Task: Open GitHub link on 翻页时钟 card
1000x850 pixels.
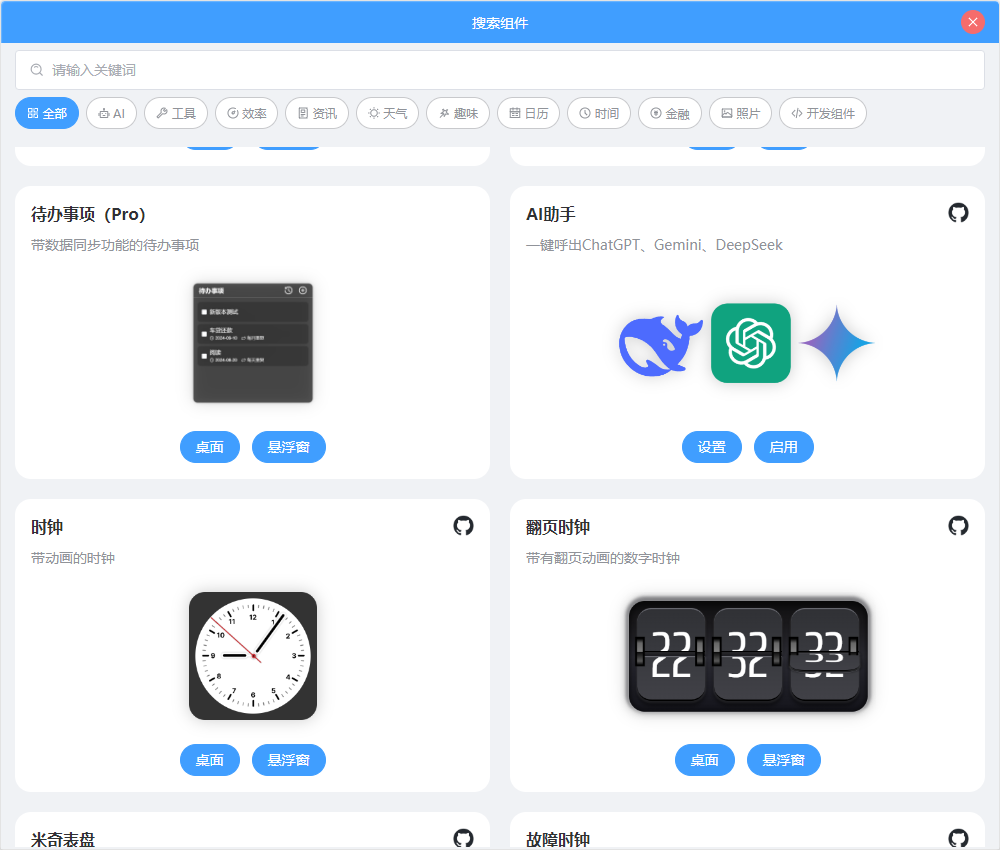Action: [x=958, y=526]
